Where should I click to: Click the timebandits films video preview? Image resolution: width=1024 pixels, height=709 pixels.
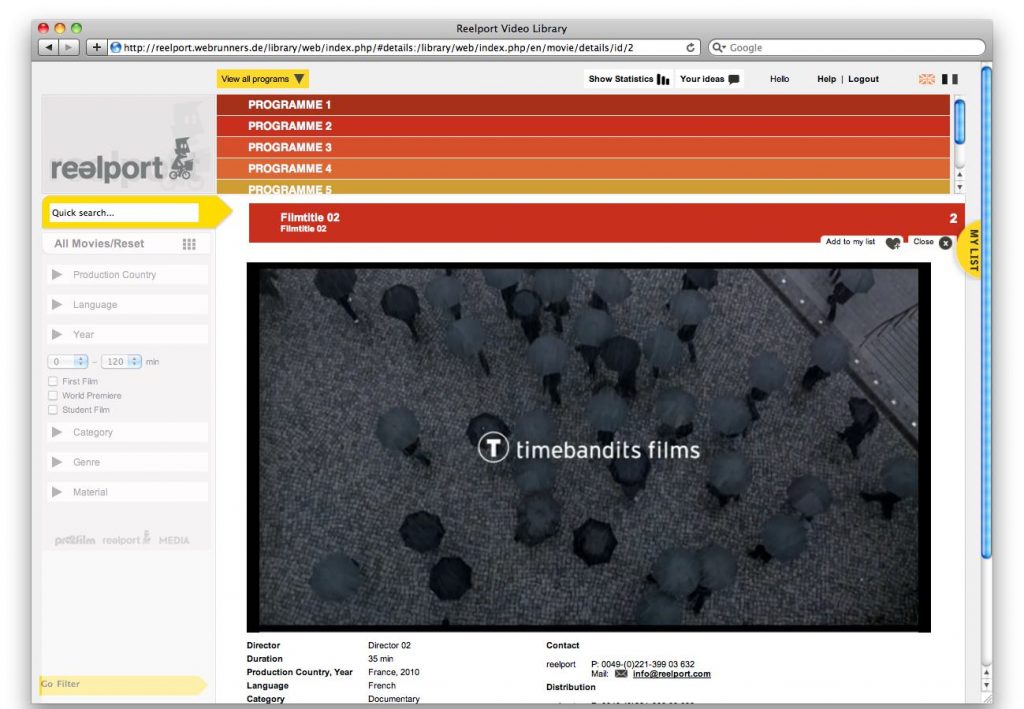click(x=588, y=448)
